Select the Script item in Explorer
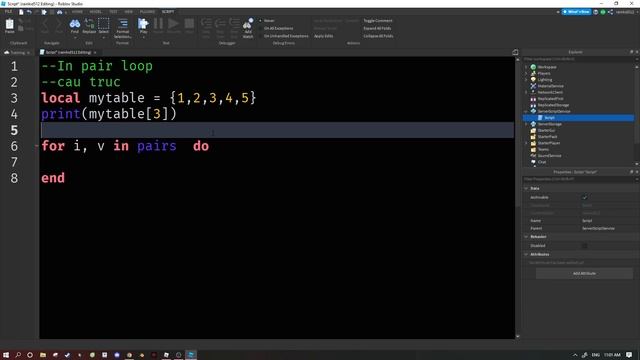 click(578, 118)
